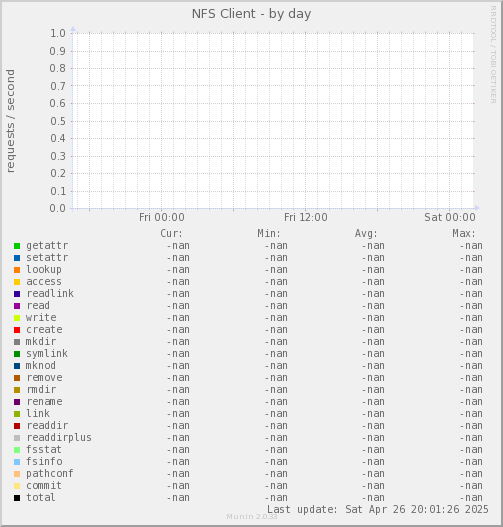This screenshot has width=503, height=527.
Task: Select the 'fsstat' legend label
Action: [x=44, y=450]
